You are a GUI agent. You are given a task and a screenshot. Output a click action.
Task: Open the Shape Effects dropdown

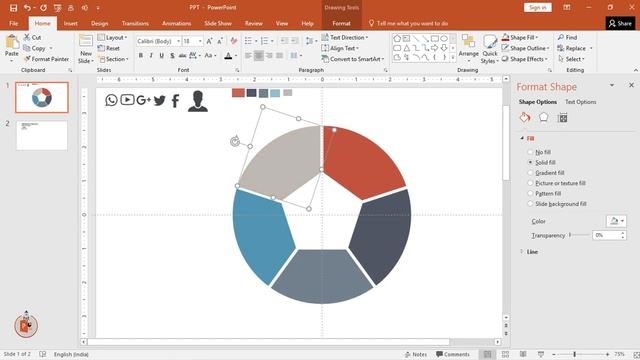coord(525,59)
